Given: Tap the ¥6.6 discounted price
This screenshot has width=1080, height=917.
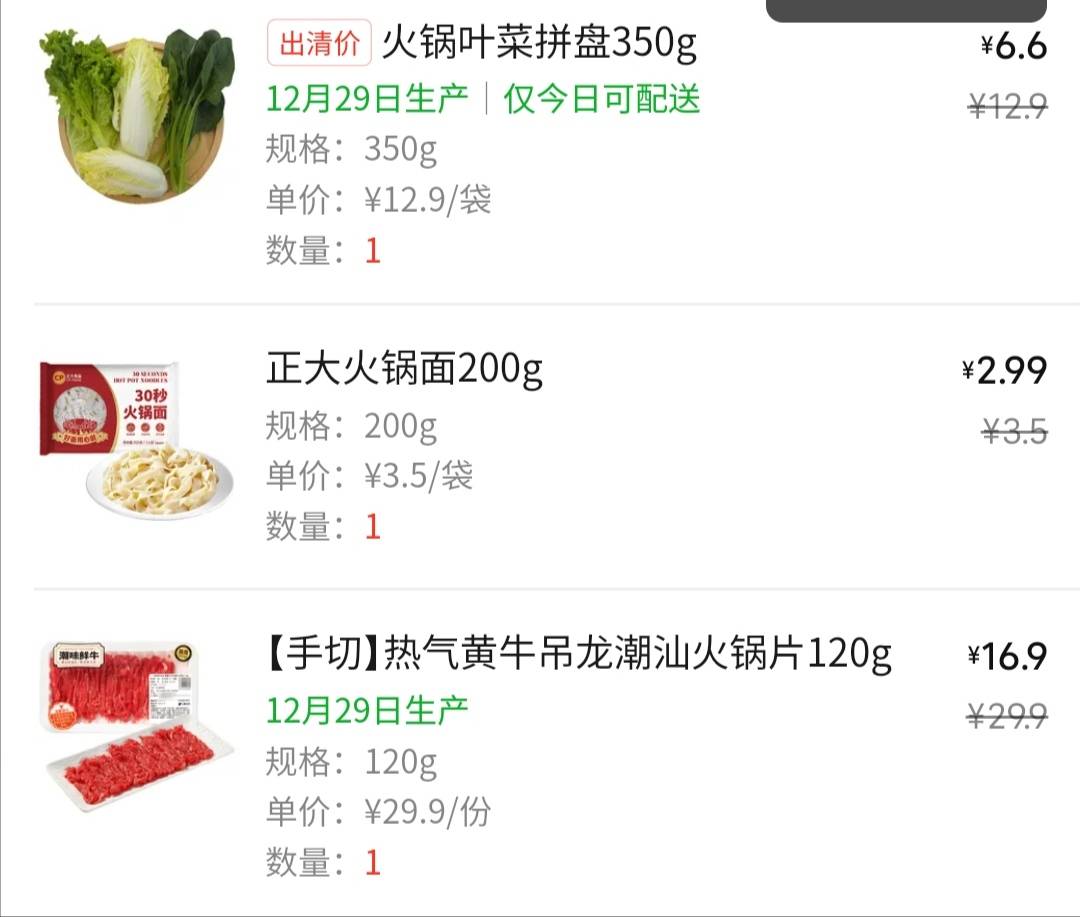Looking at the screenshot, I should point(1014,45).
